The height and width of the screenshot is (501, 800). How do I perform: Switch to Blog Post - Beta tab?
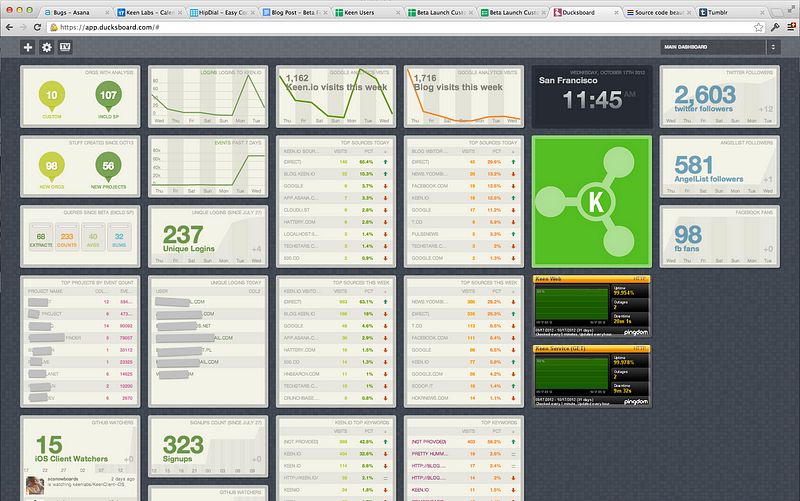pos(295,12)
